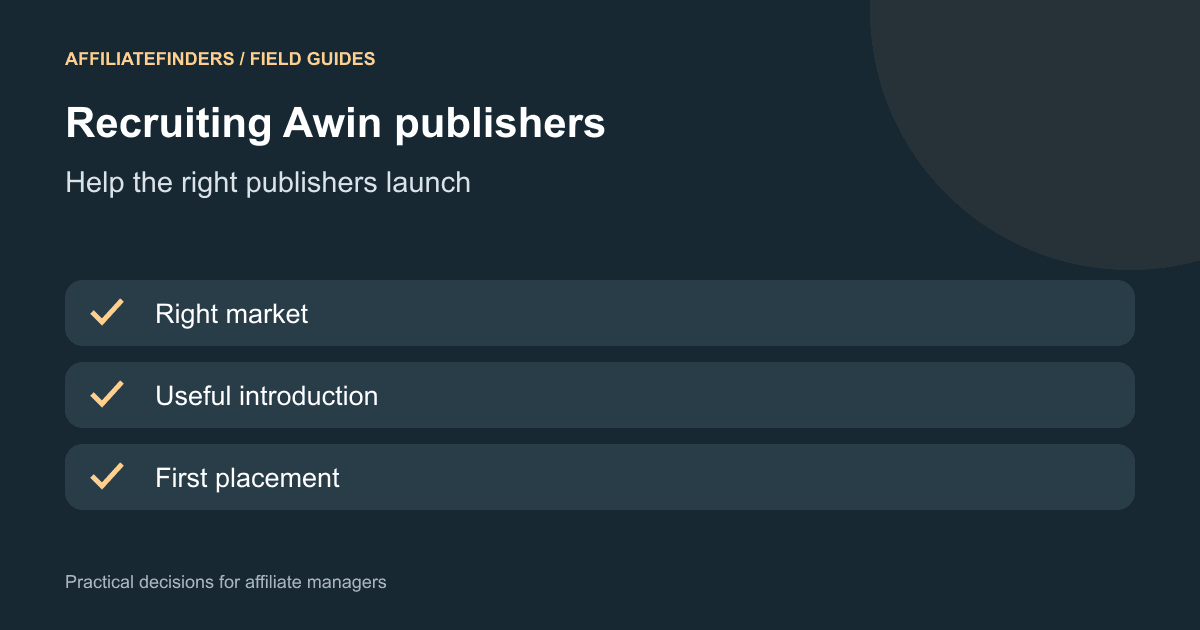
Task: Click the 'Useful introduction' label
Action: [267, 396]
